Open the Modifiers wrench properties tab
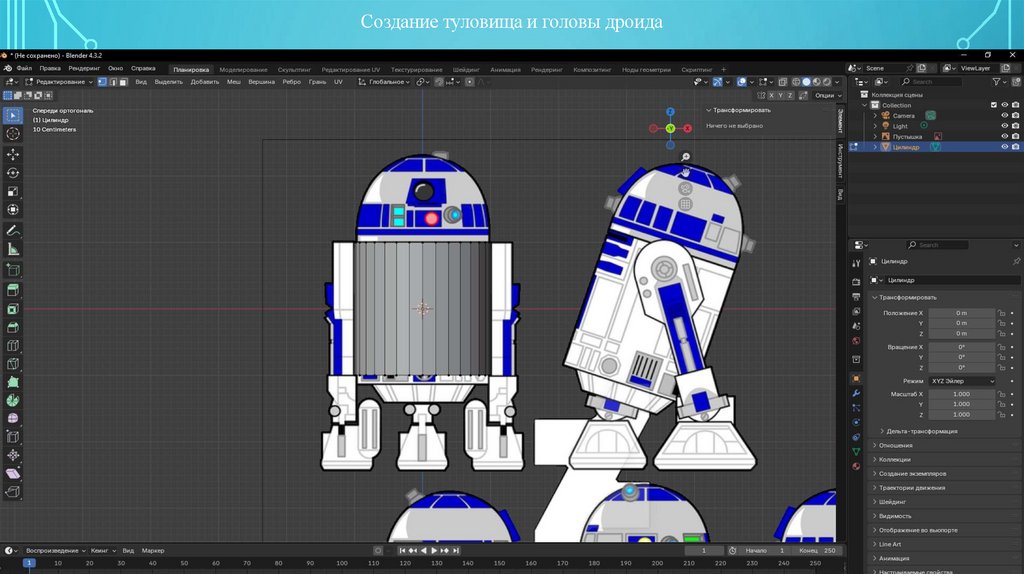The image size is (1024, 574). (856, 393)
